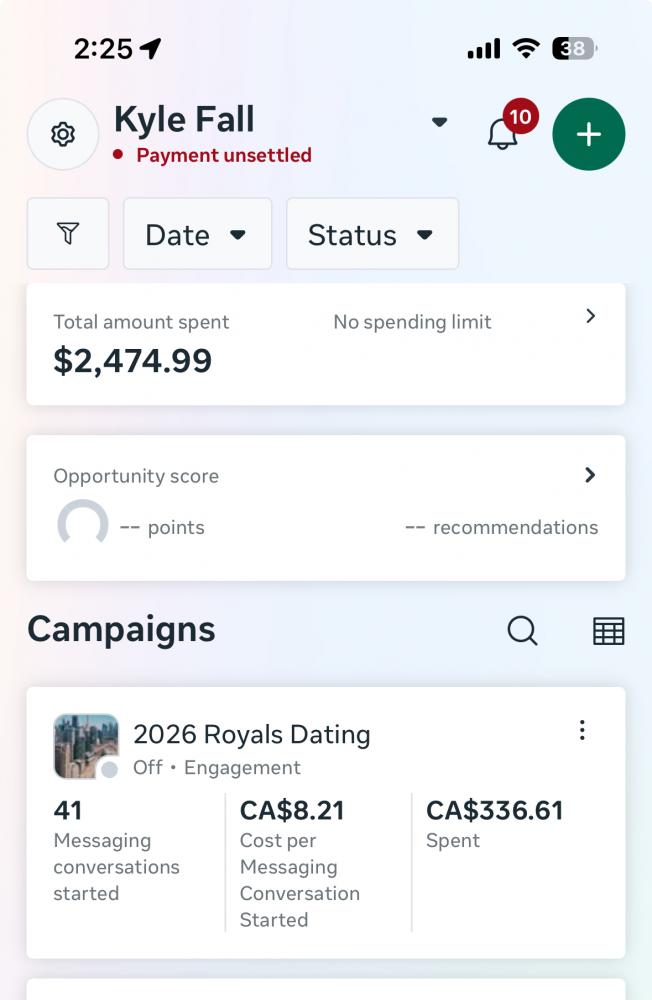The width and height of the screenshot is (652, 1000).
Task: Select the Messaging conversations started metric
Action: pos(116,852)
